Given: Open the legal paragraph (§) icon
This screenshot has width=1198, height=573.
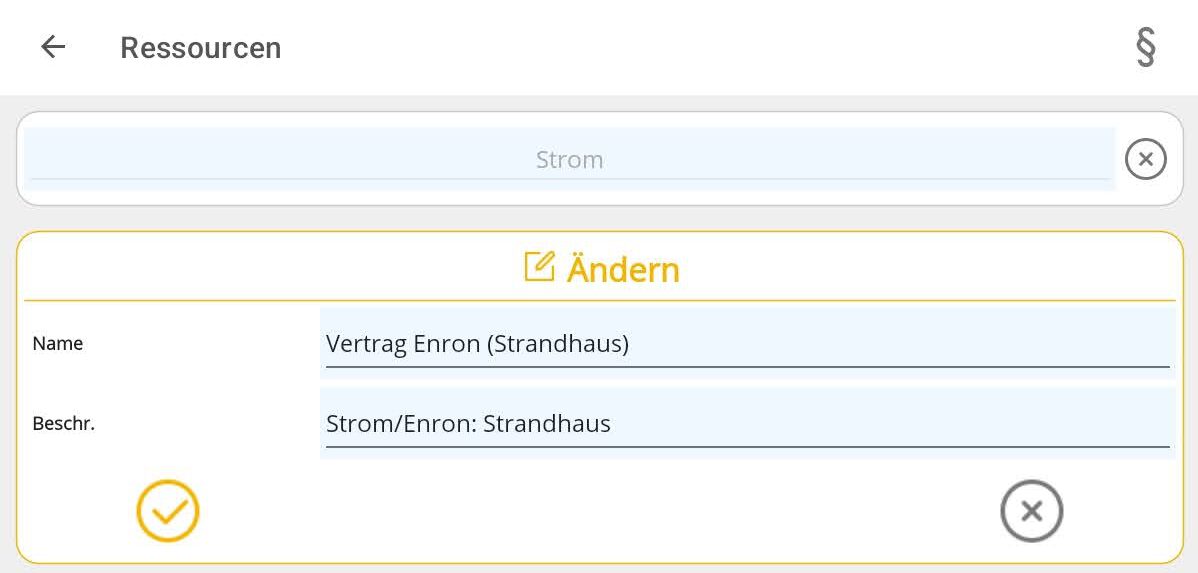Looking at the screenshot, I should click(x=1146, y=47).
